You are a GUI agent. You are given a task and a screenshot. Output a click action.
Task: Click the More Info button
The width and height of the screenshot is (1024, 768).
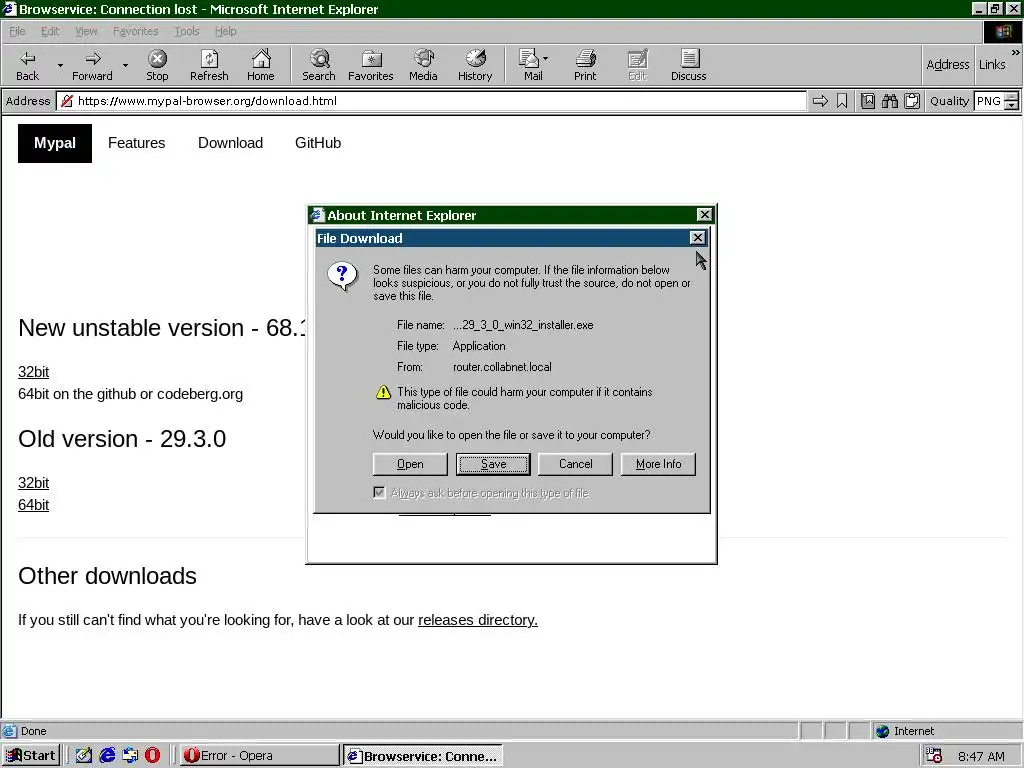(658, 464)
